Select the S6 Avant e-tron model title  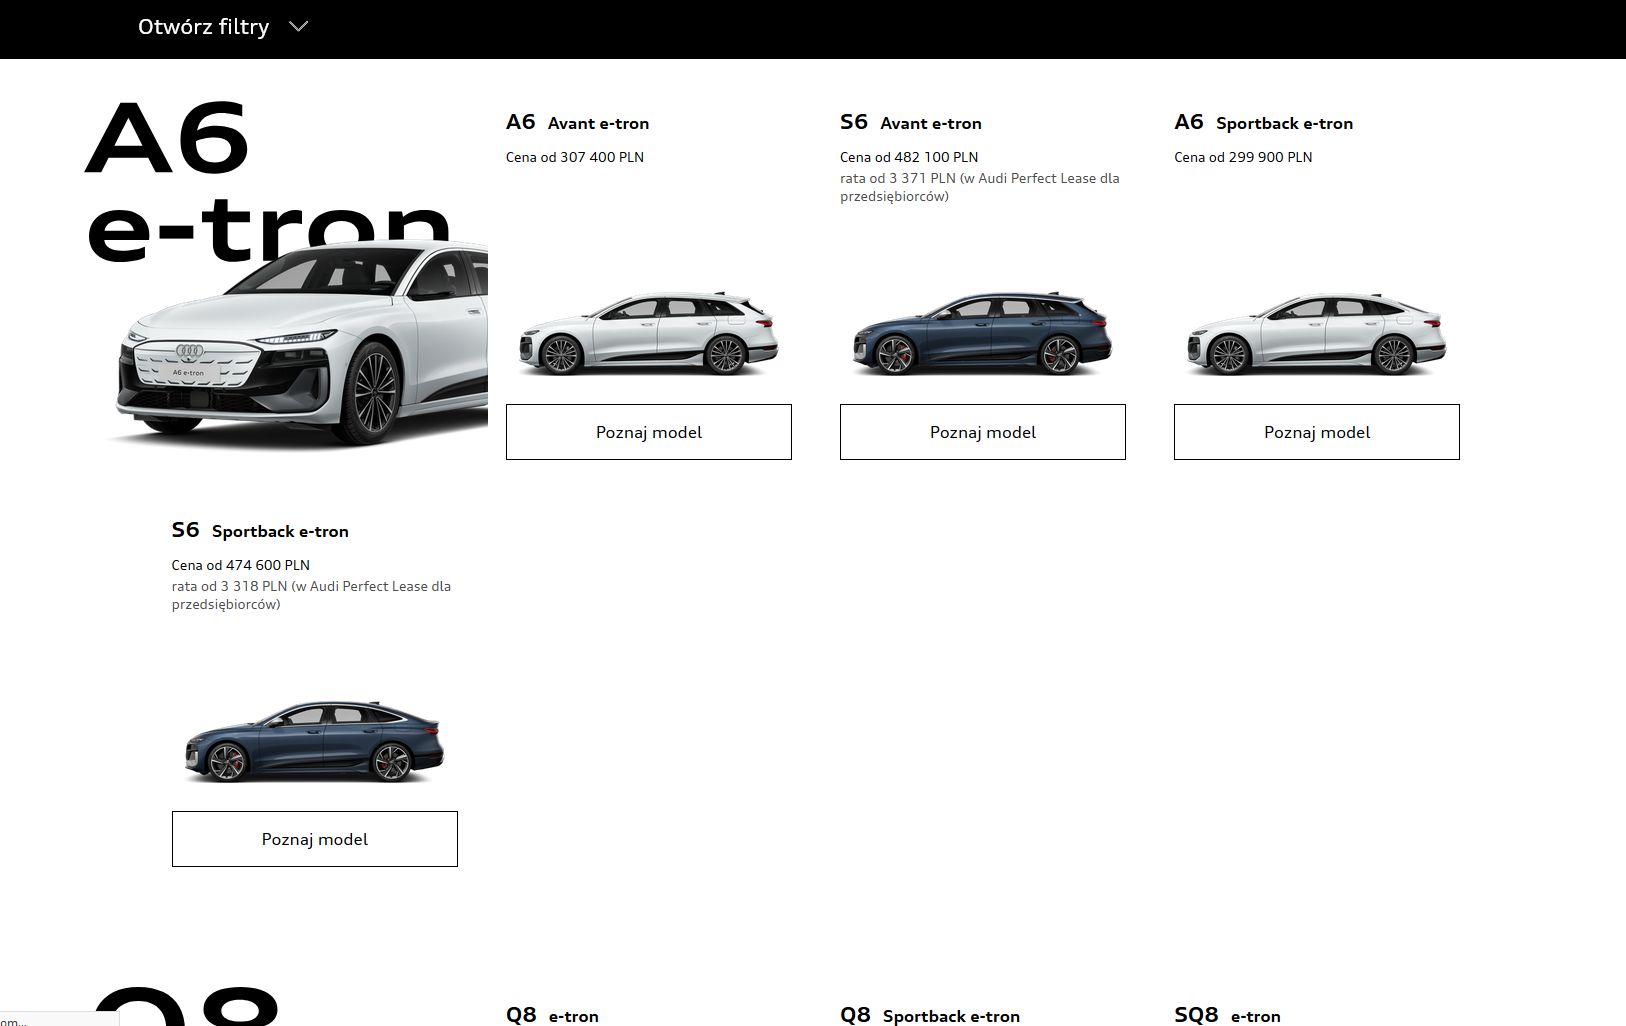click(911, 122)
